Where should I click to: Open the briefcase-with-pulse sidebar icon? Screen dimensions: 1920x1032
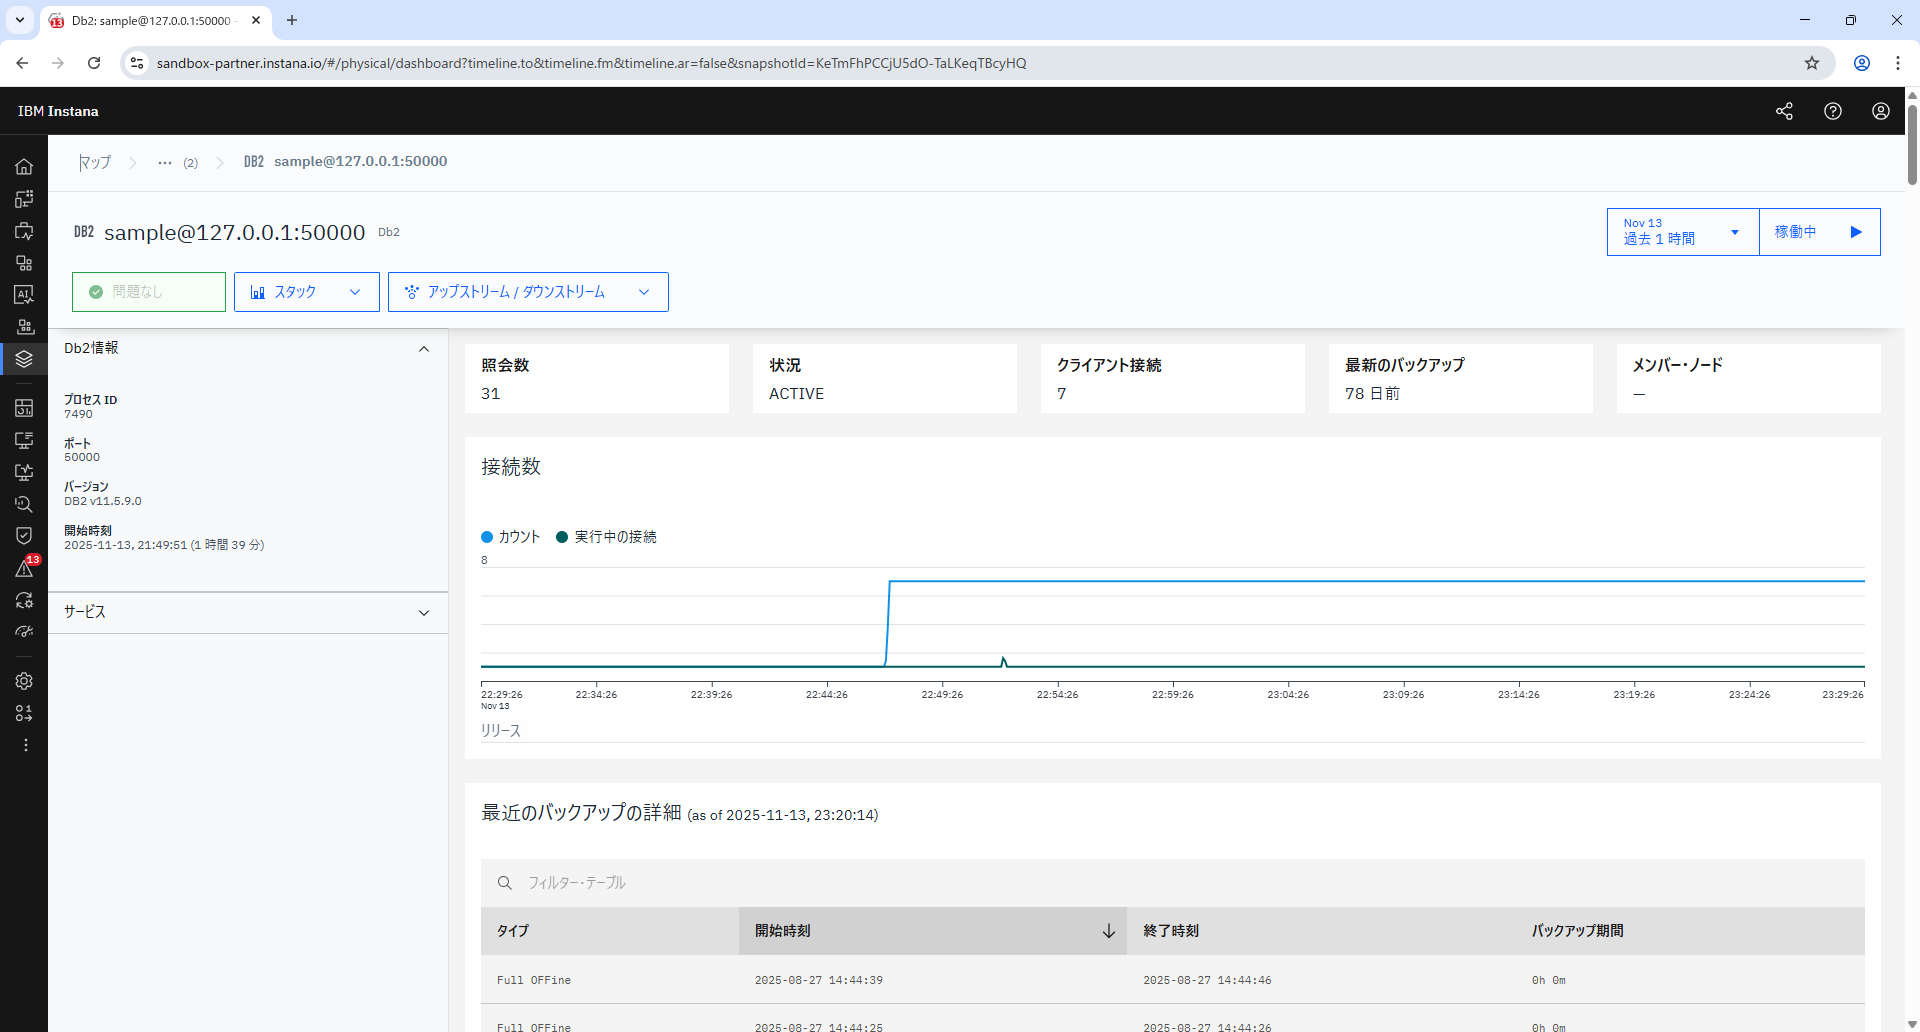coord(24,231)
